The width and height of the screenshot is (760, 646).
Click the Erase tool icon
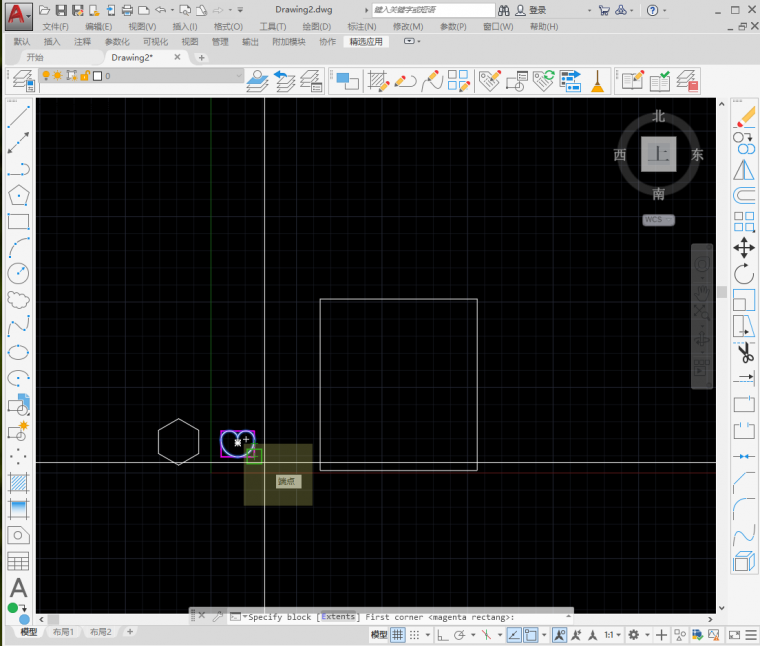coord(744,117)
